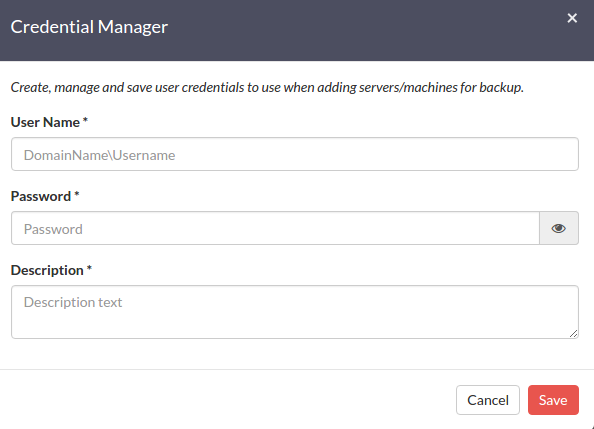This screenshot has width=594, height=429.
Task: Click the required asterisk beside Password
Action: click(77, 194)
